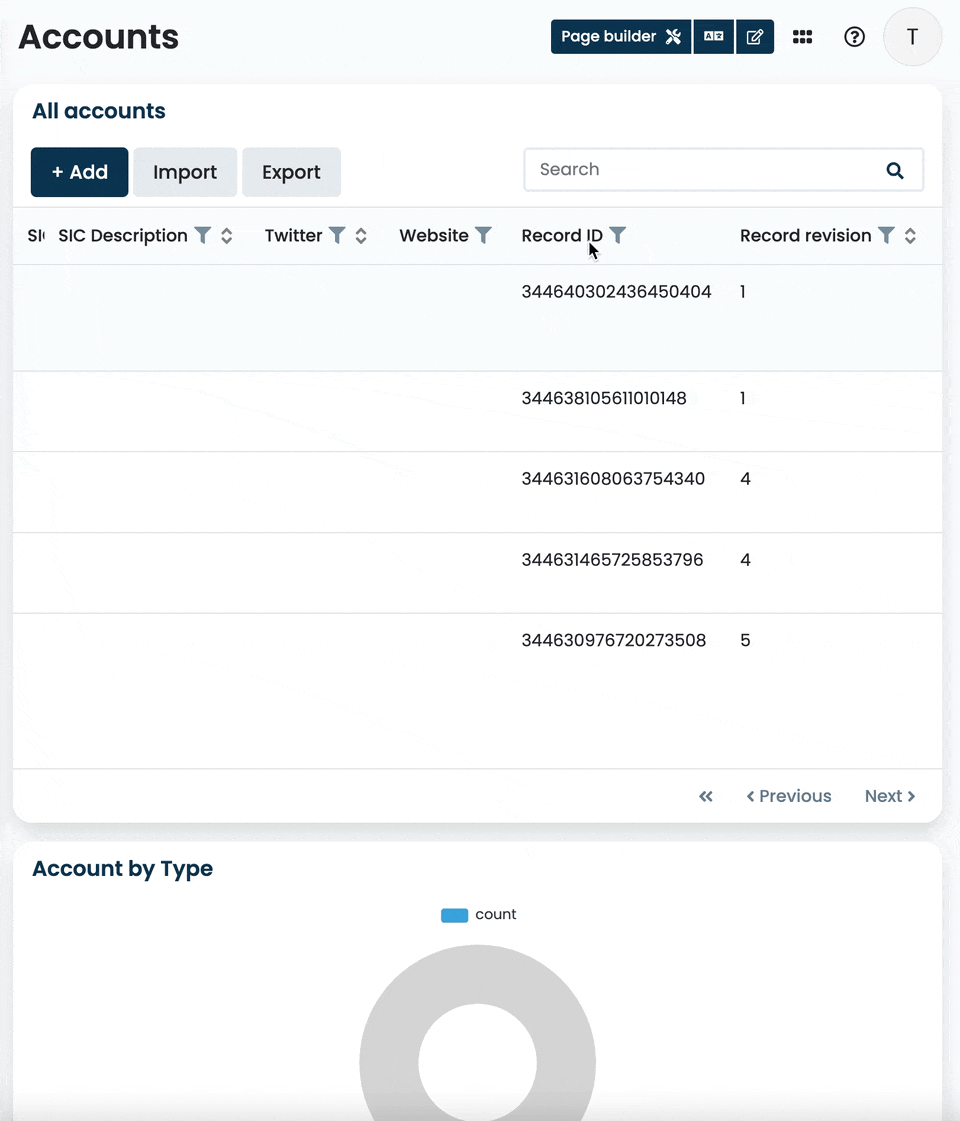Open the help question mark icon
Image resolution: width=960 pixels, height=1121 pixels.
(854, 36)
